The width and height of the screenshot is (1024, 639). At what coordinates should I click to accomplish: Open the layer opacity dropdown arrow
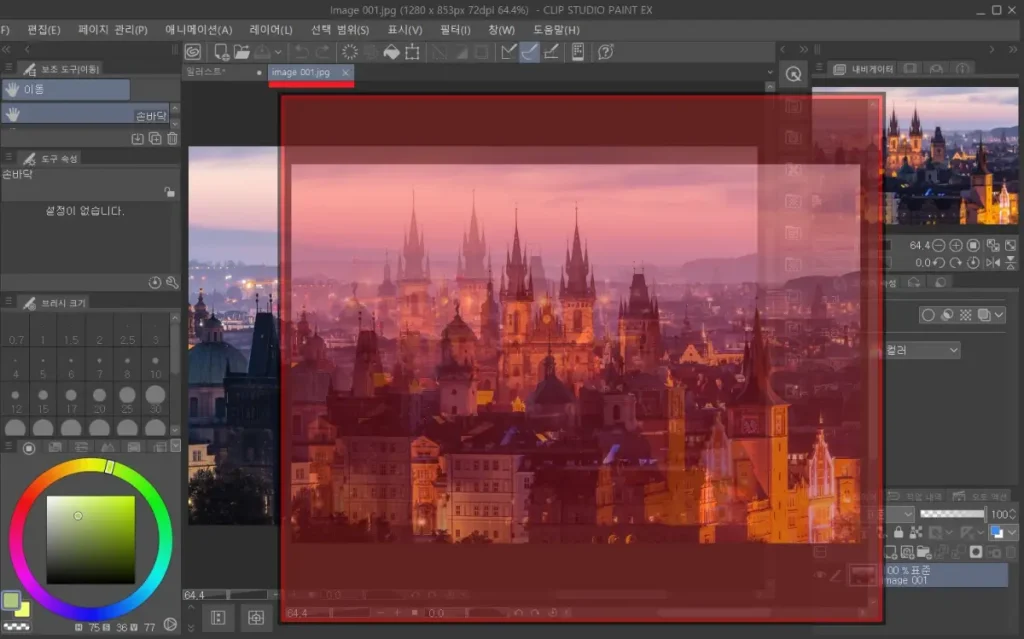click(x=1013, y=514)
